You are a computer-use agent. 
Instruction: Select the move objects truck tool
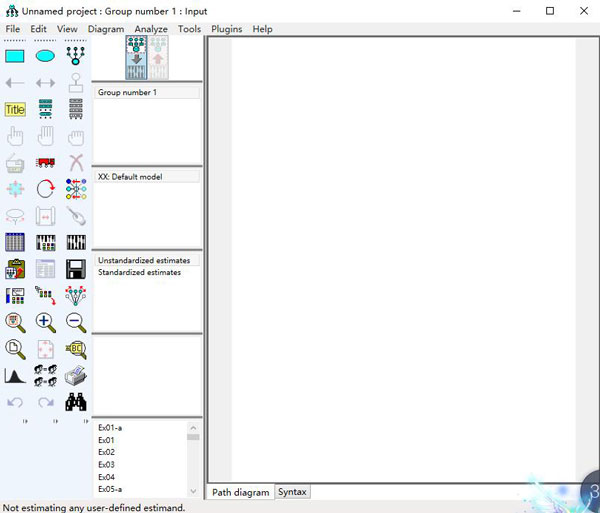coord(45,163)
